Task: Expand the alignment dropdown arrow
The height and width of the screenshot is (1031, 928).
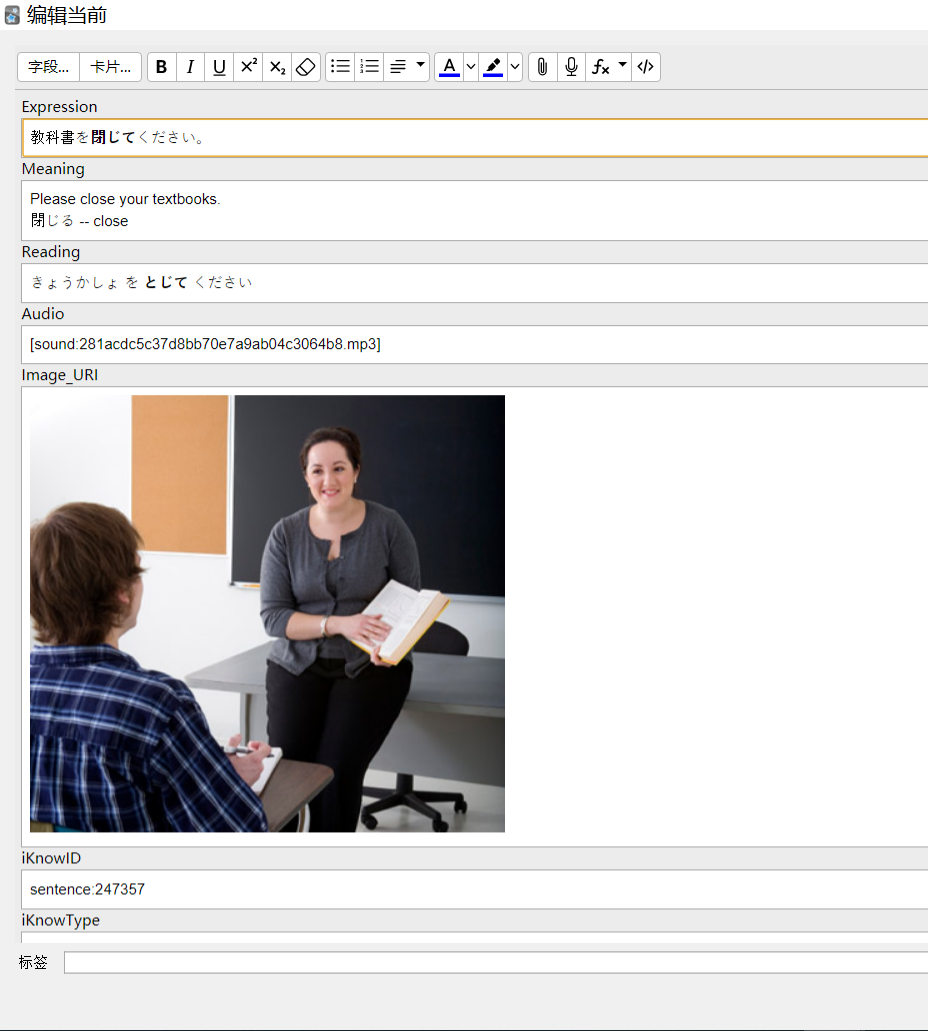Action: [x=420, y=67]
